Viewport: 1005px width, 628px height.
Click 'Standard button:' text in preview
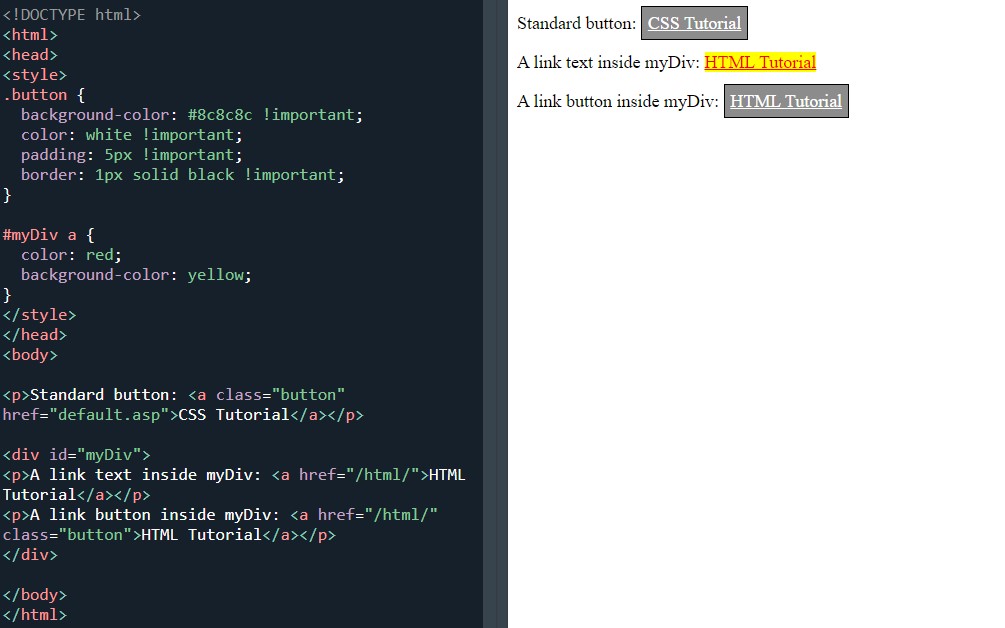[x=576, y=23]
